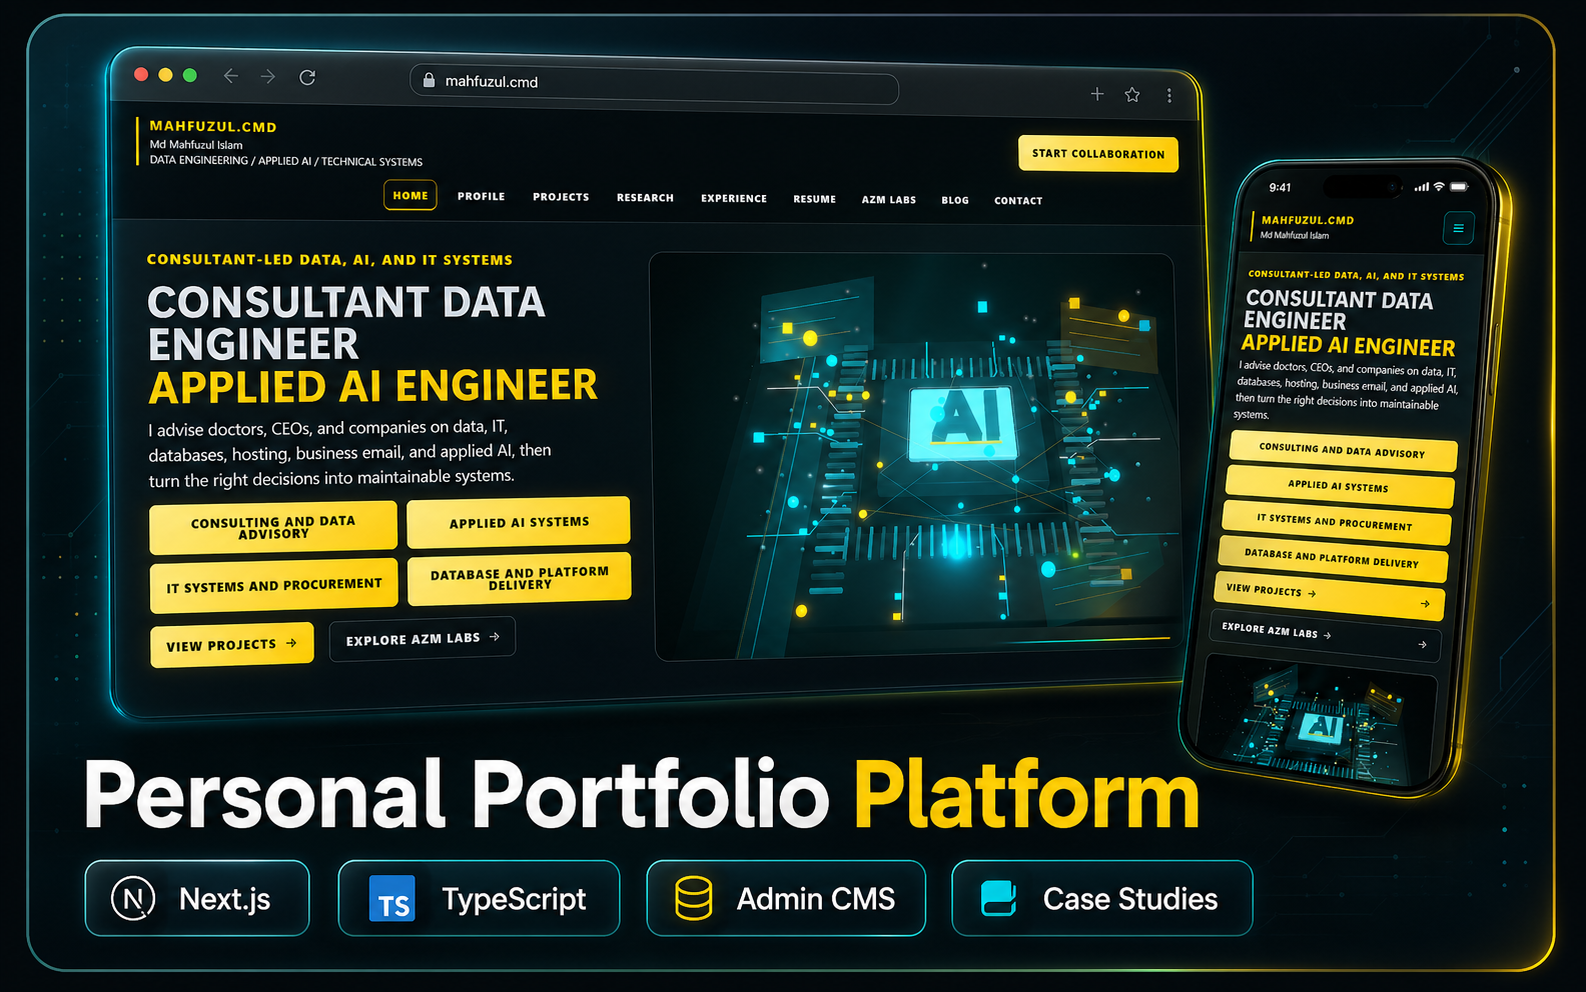Tap phone Consulting and Data Advisory button
Image resolution: width=1586 pixels, height=992 pixels.
(x=1343, y=451)
